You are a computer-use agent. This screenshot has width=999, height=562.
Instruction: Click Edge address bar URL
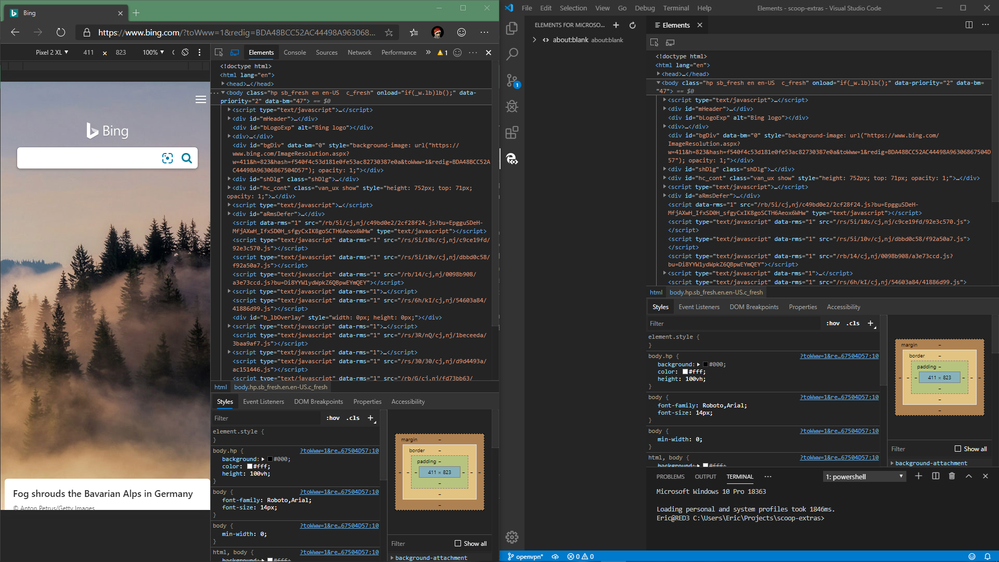(x=236, y=32)
